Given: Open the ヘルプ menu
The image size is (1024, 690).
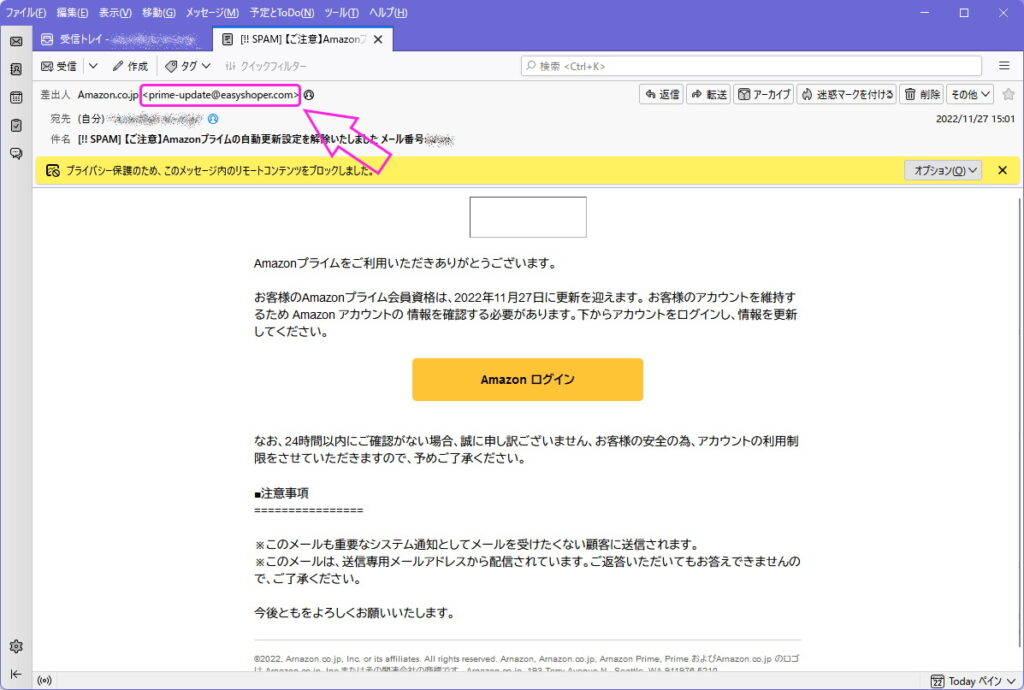Looking at the screenshot, I should (388, 12).
